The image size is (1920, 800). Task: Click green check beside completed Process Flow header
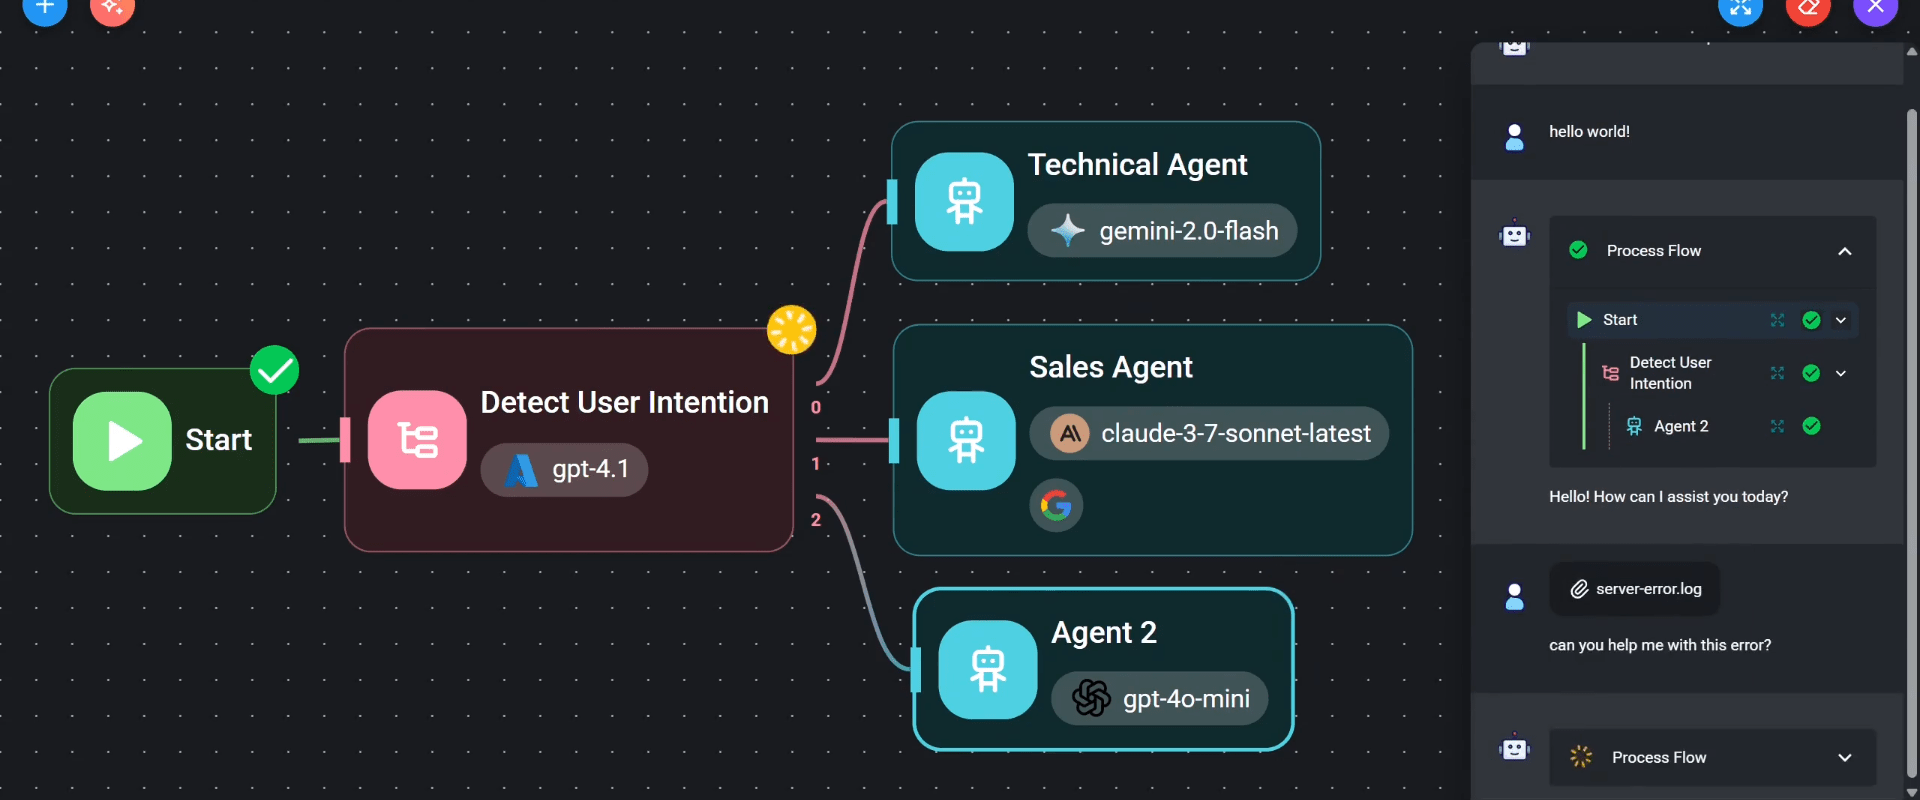[1578, 250]
